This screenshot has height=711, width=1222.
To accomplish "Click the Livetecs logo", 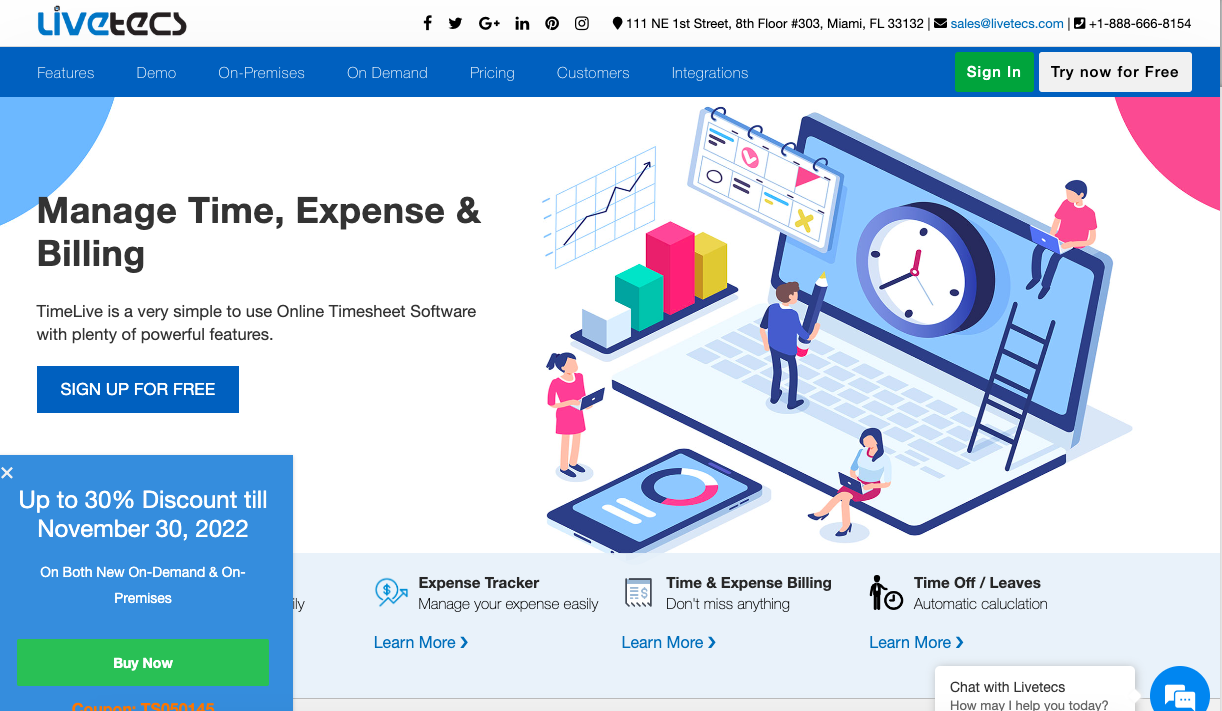I will point(111,22).
